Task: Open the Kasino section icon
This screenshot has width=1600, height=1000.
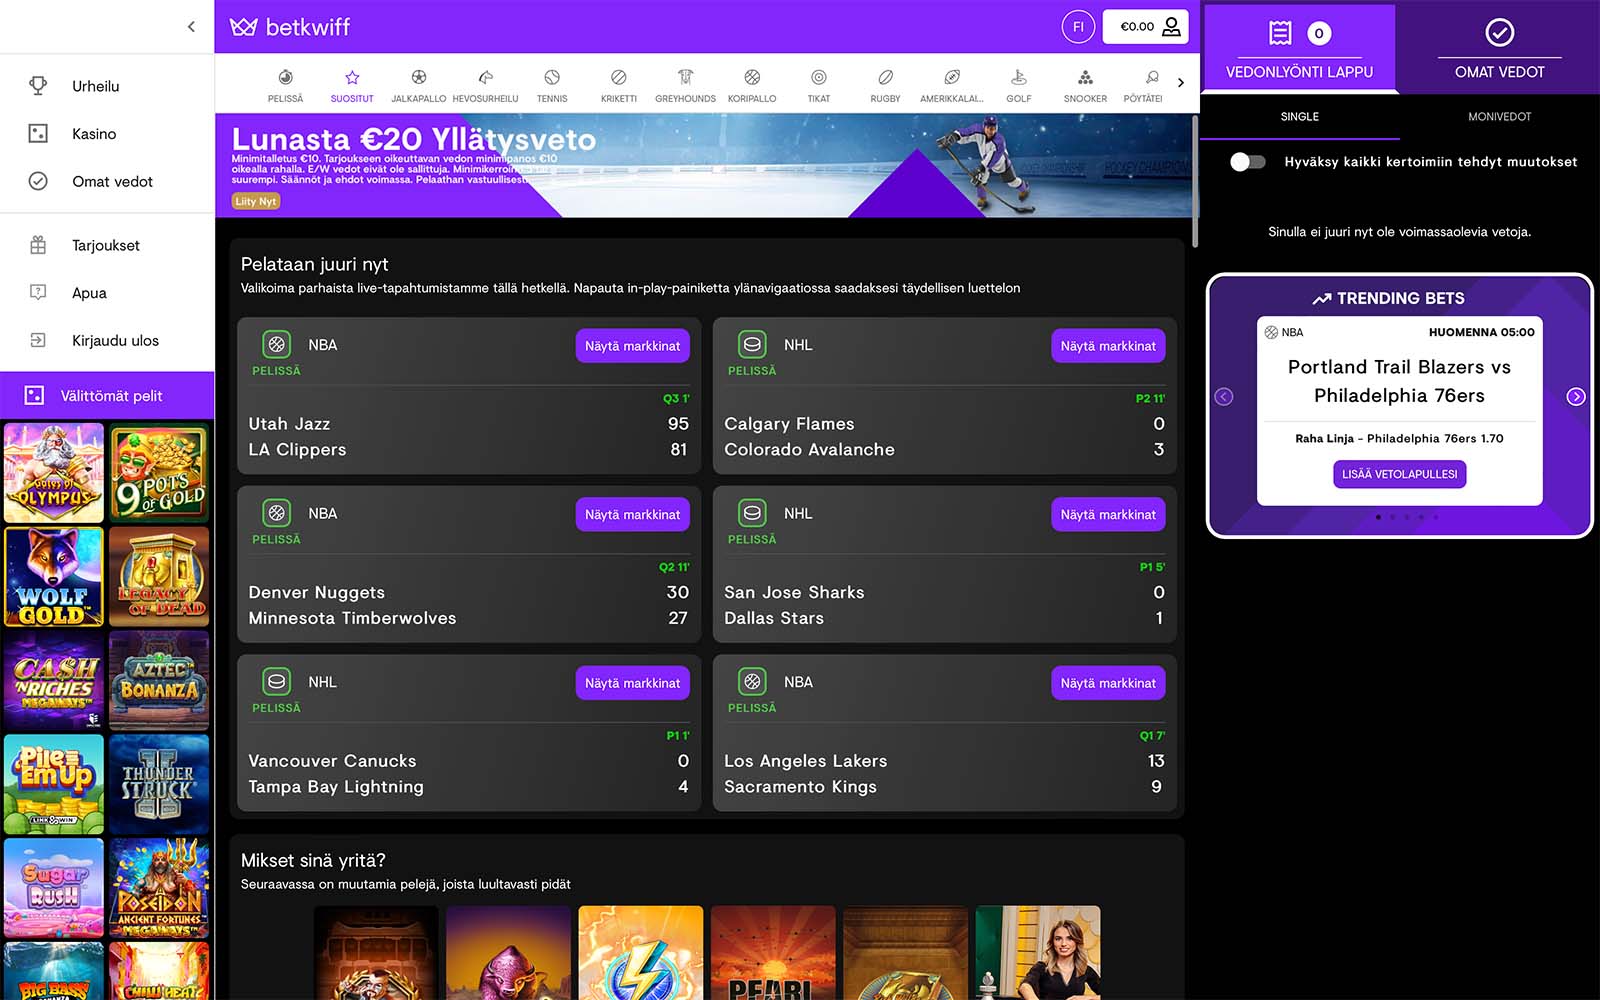Action: coord(38,134)
